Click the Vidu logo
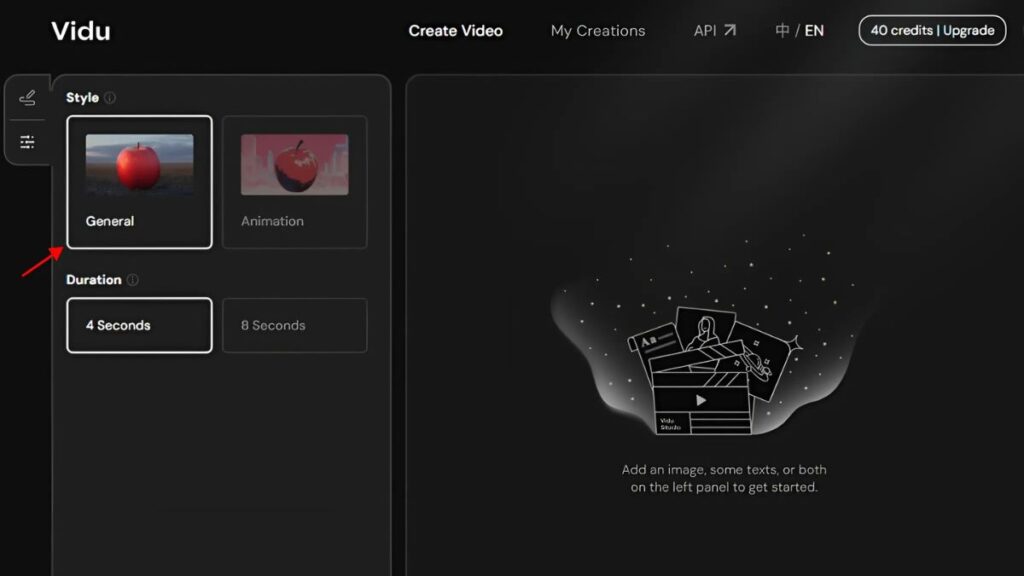This screenshot has width=1024, height=576. (x=81, y=31)
